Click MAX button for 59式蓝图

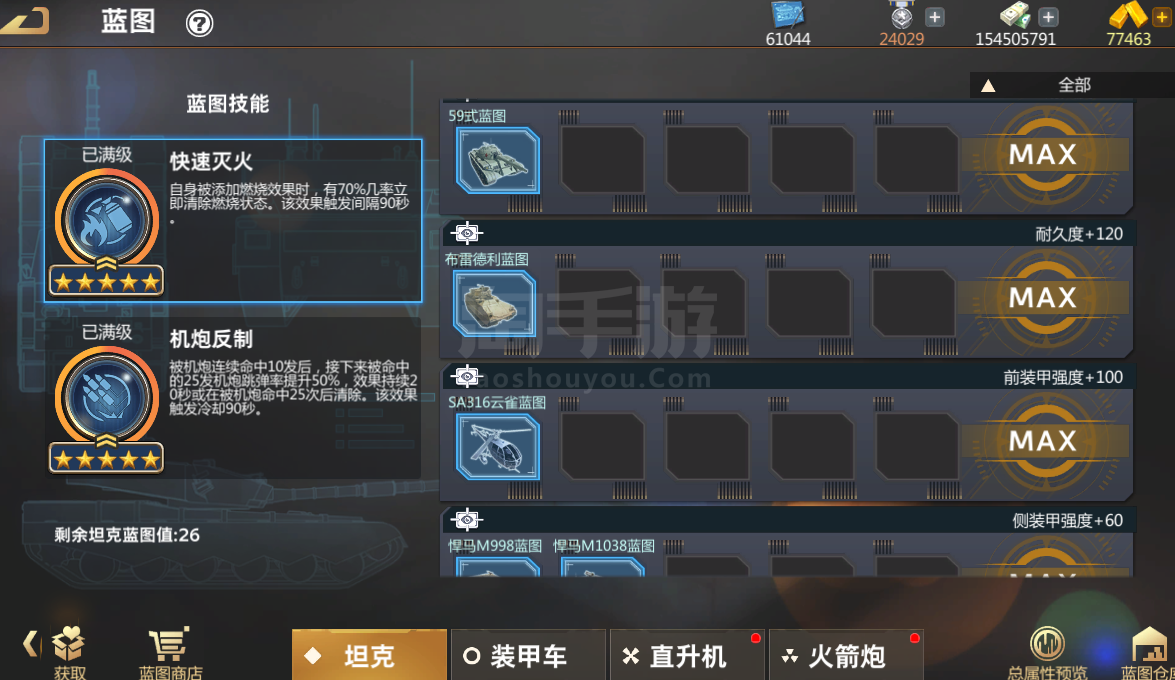1043,154
